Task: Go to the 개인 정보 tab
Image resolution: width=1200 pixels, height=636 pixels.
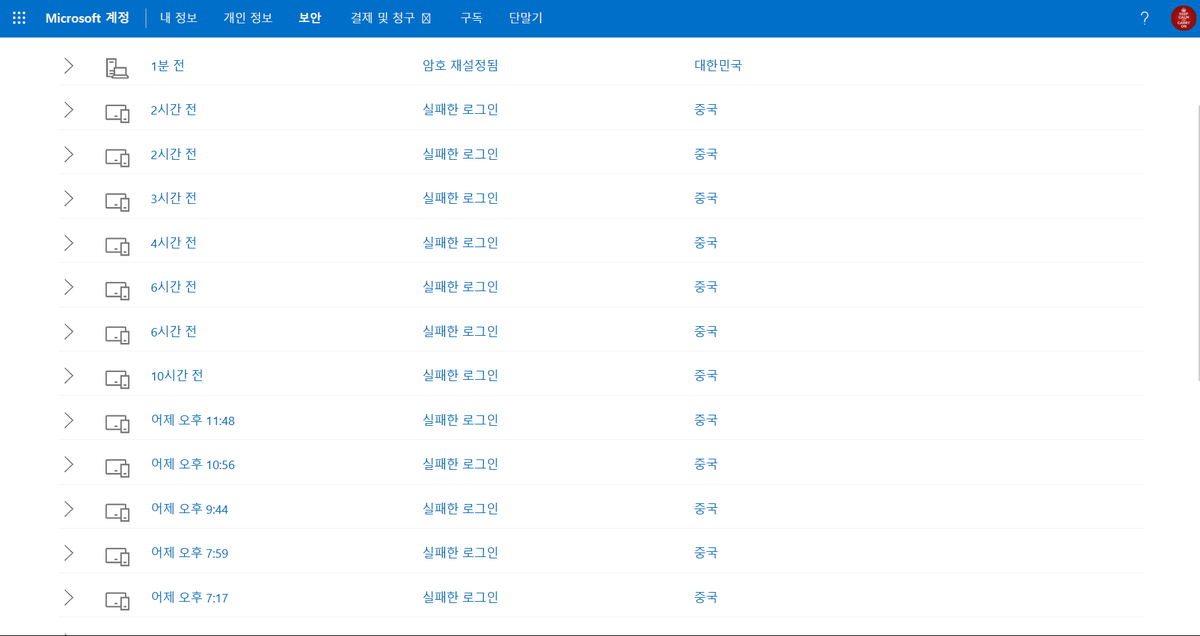Action: (248, 18)
